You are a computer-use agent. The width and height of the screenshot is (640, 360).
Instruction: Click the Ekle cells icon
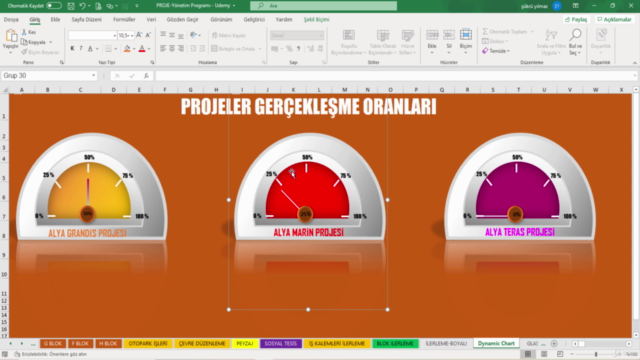coord(432,36)
